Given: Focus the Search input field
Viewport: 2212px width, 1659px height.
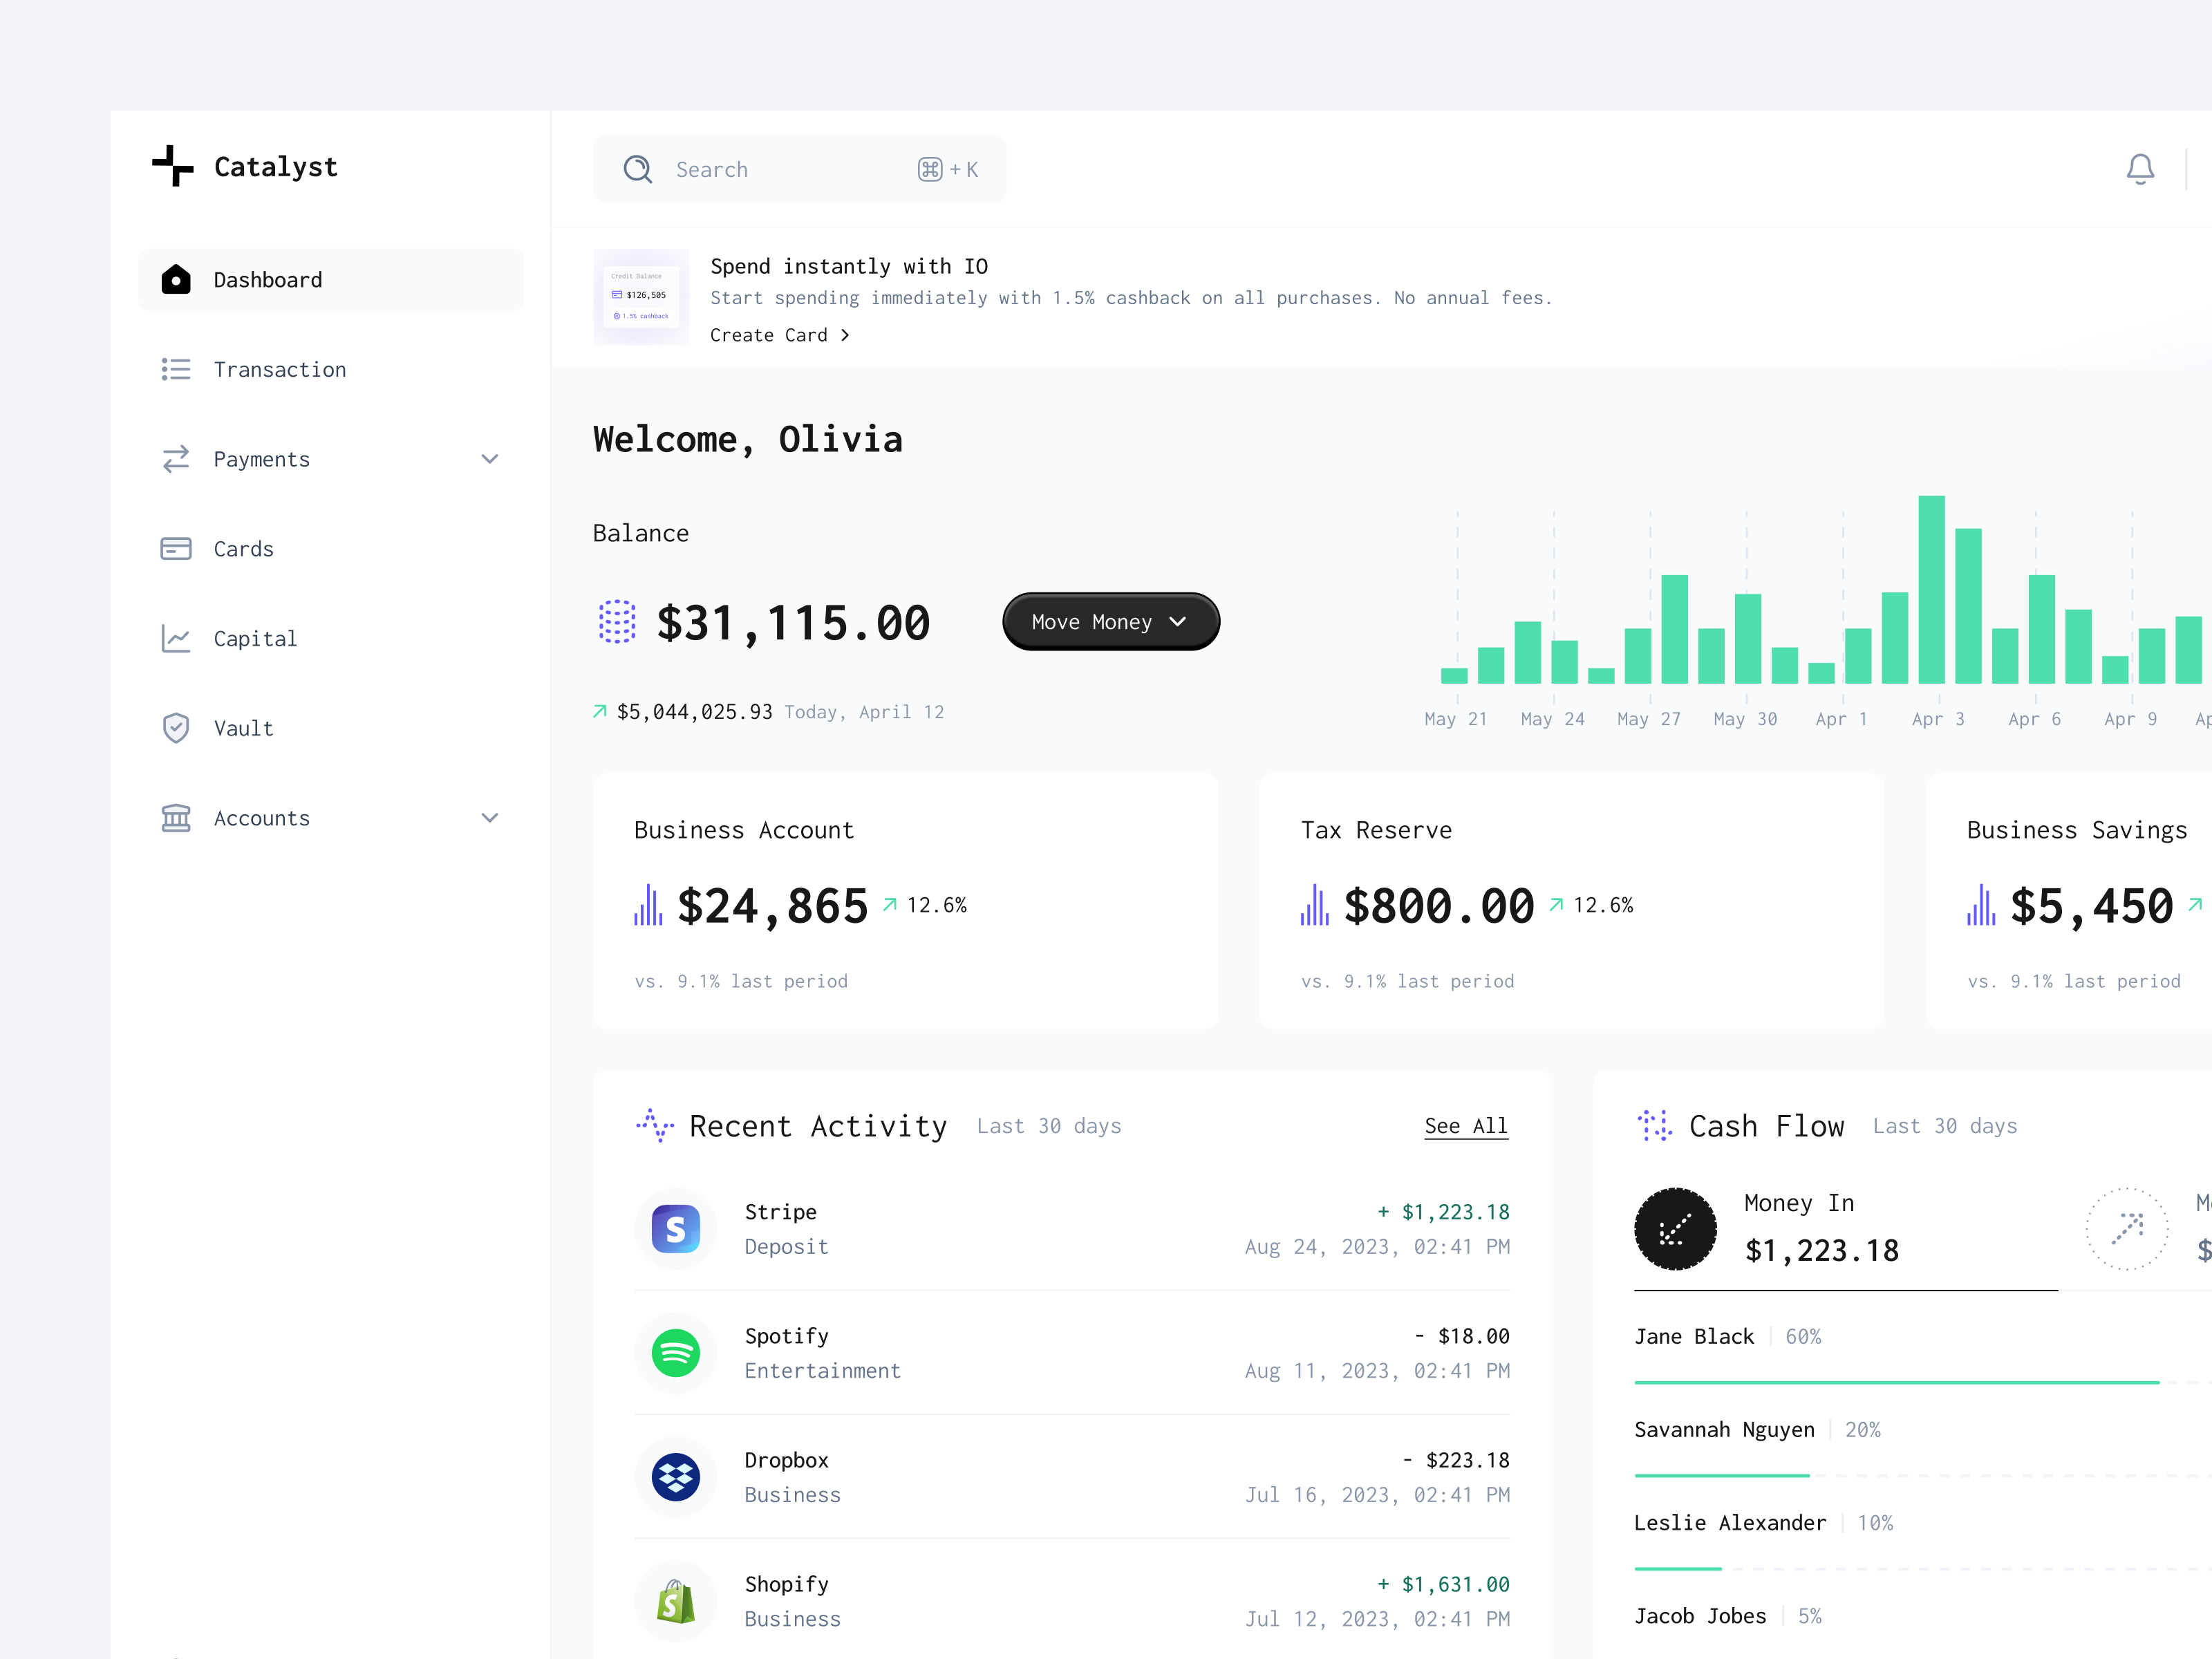Looking at the screenshot, I should click(800, 169).
